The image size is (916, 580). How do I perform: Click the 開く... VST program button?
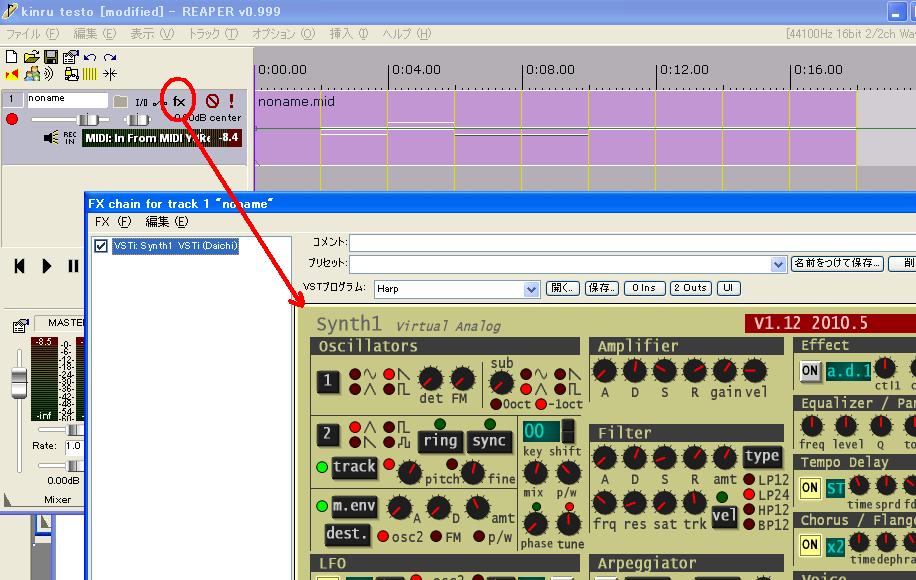pos(563,288)
